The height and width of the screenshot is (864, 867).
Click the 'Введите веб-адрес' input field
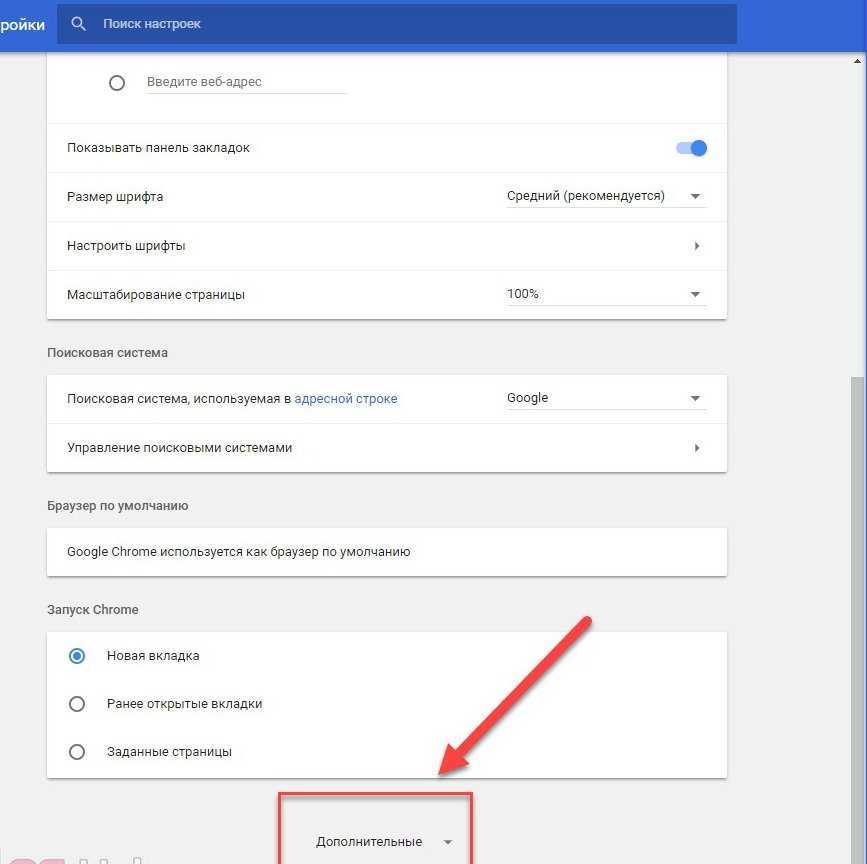[246, 83]
